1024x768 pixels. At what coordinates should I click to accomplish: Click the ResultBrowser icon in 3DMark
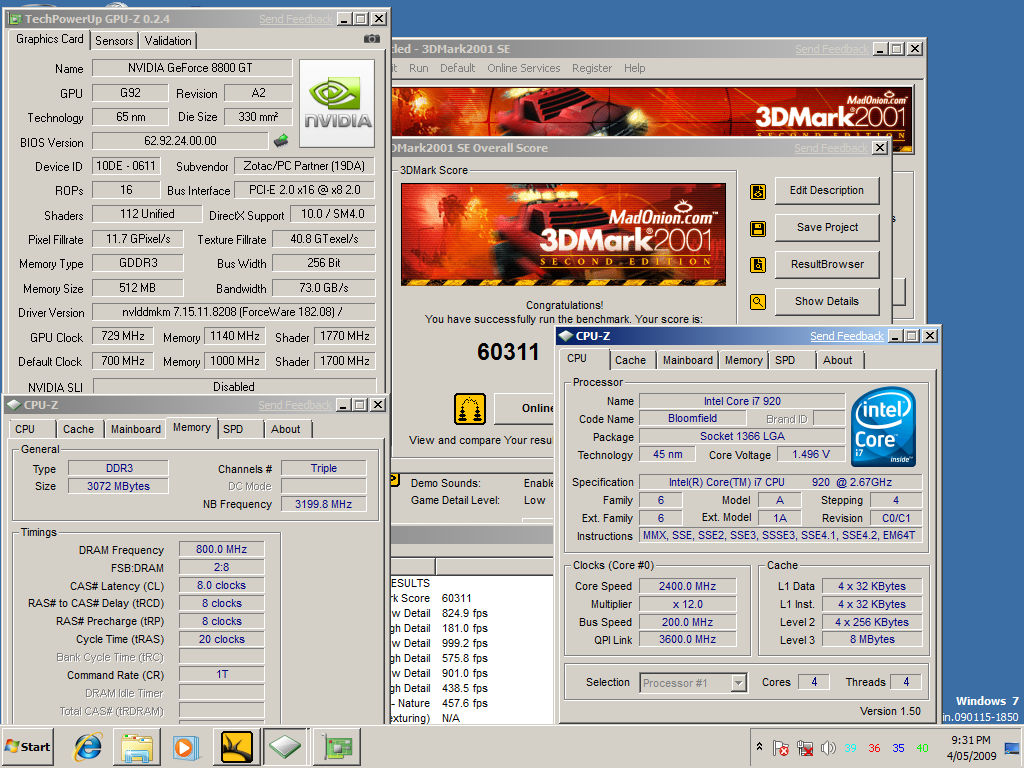tap(758, 264)
